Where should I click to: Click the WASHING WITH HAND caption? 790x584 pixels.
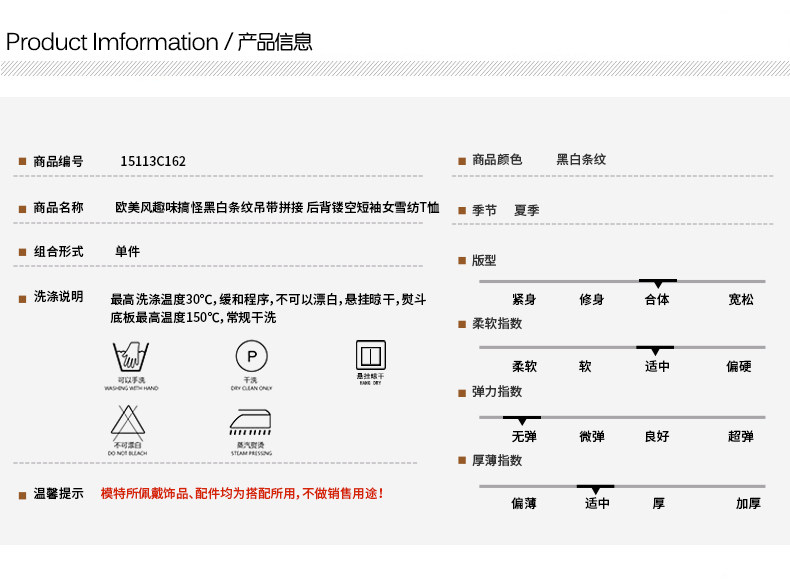pos(131,388)
